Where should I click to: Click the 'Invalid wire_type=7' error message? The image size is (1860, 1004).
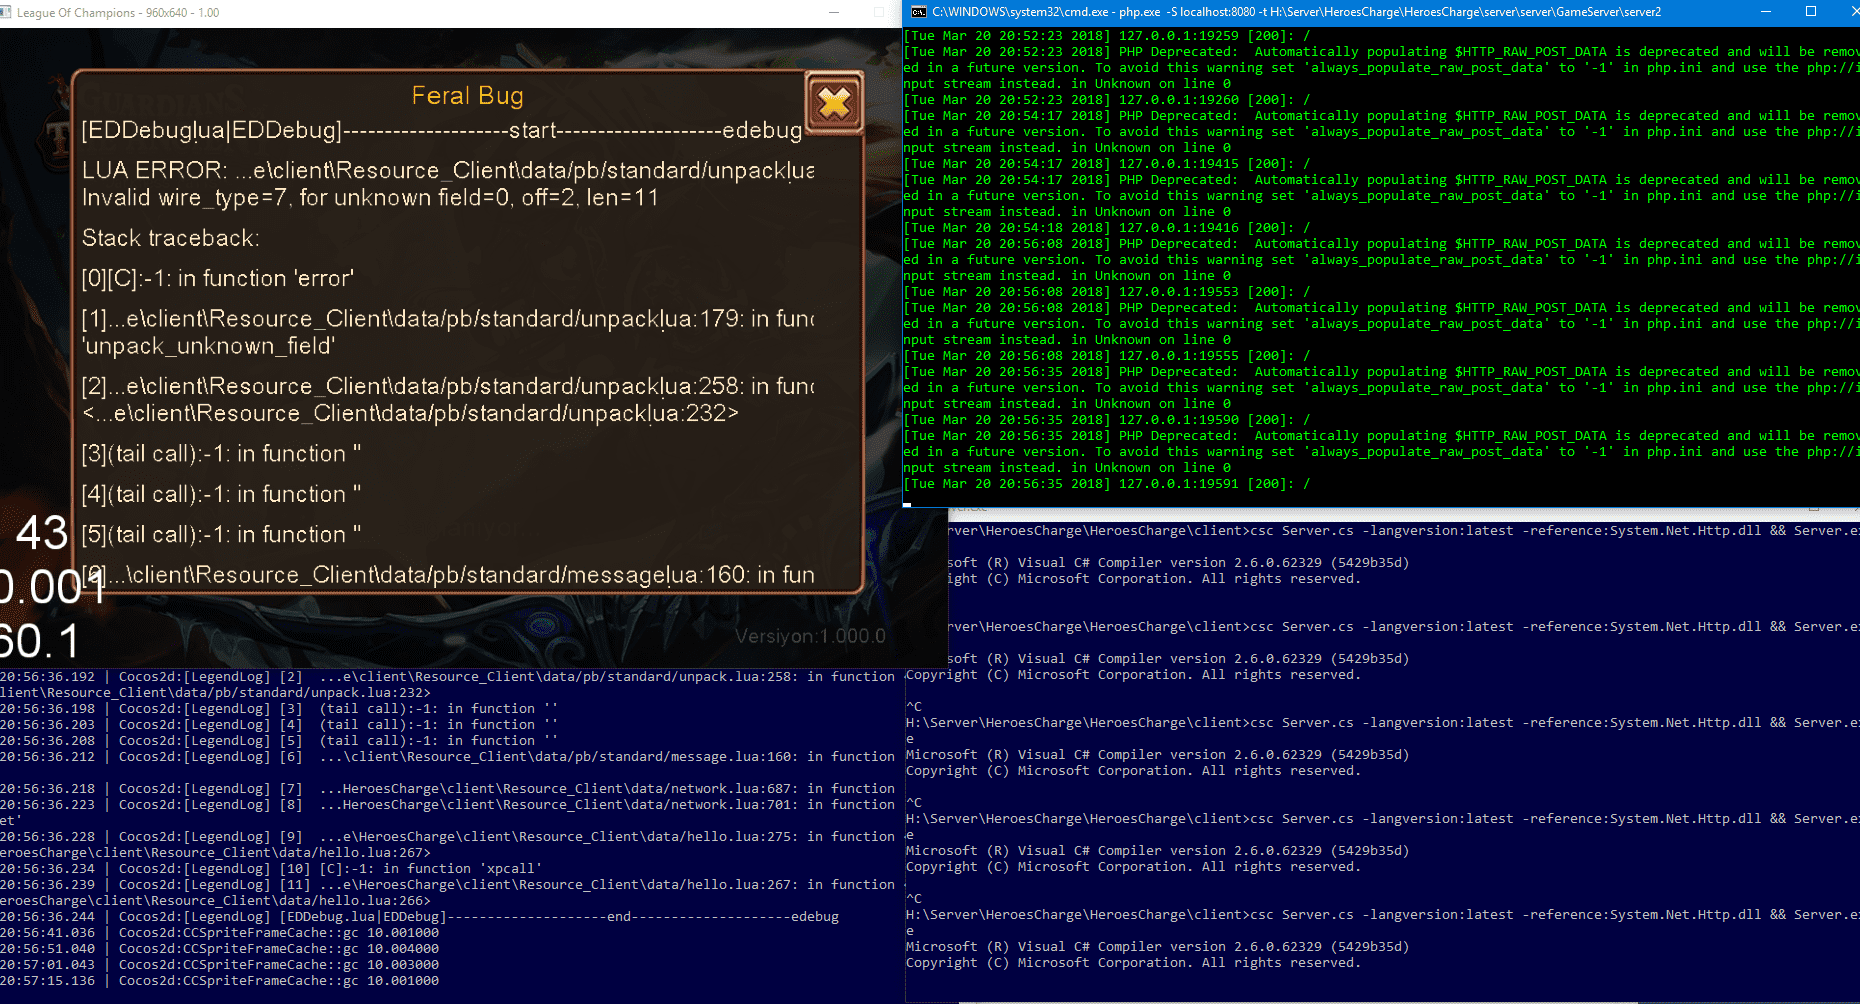click(x=370, y=198)
